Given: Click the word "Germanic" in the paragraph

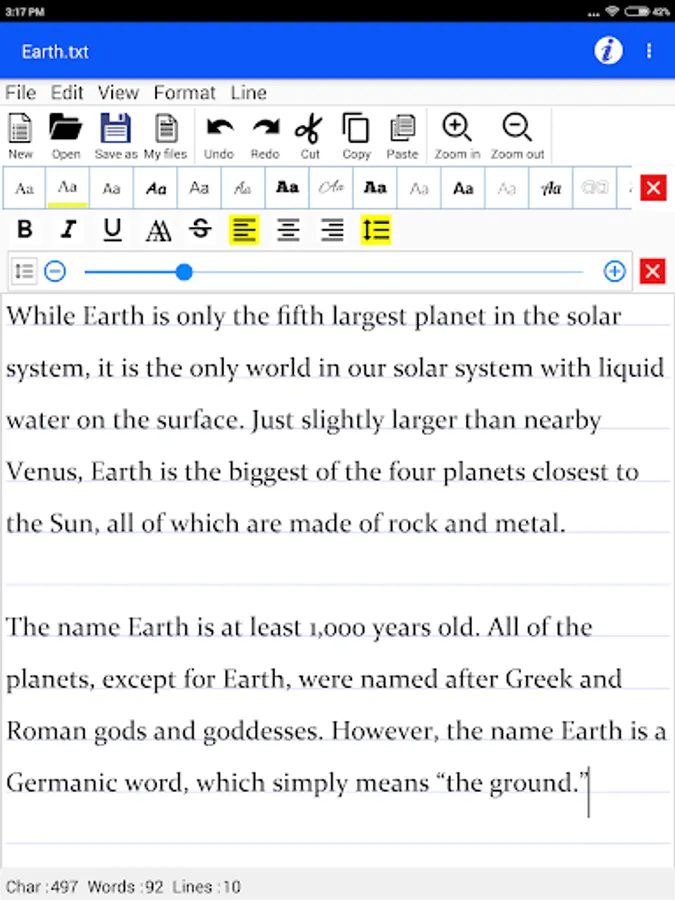Looking at the screenshot, I should point(62,783).
